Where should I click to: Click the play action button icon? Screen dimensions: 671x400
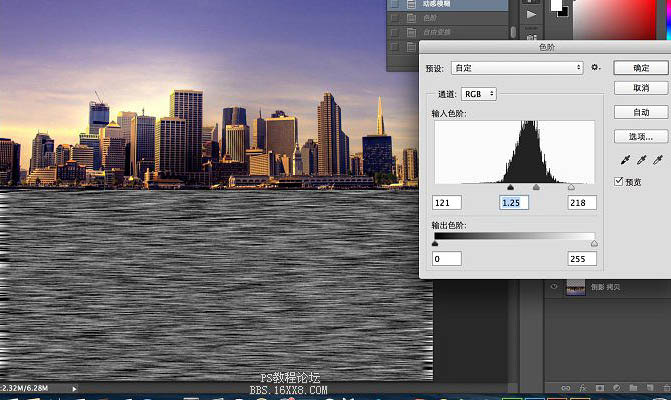[x=530, y=15]
